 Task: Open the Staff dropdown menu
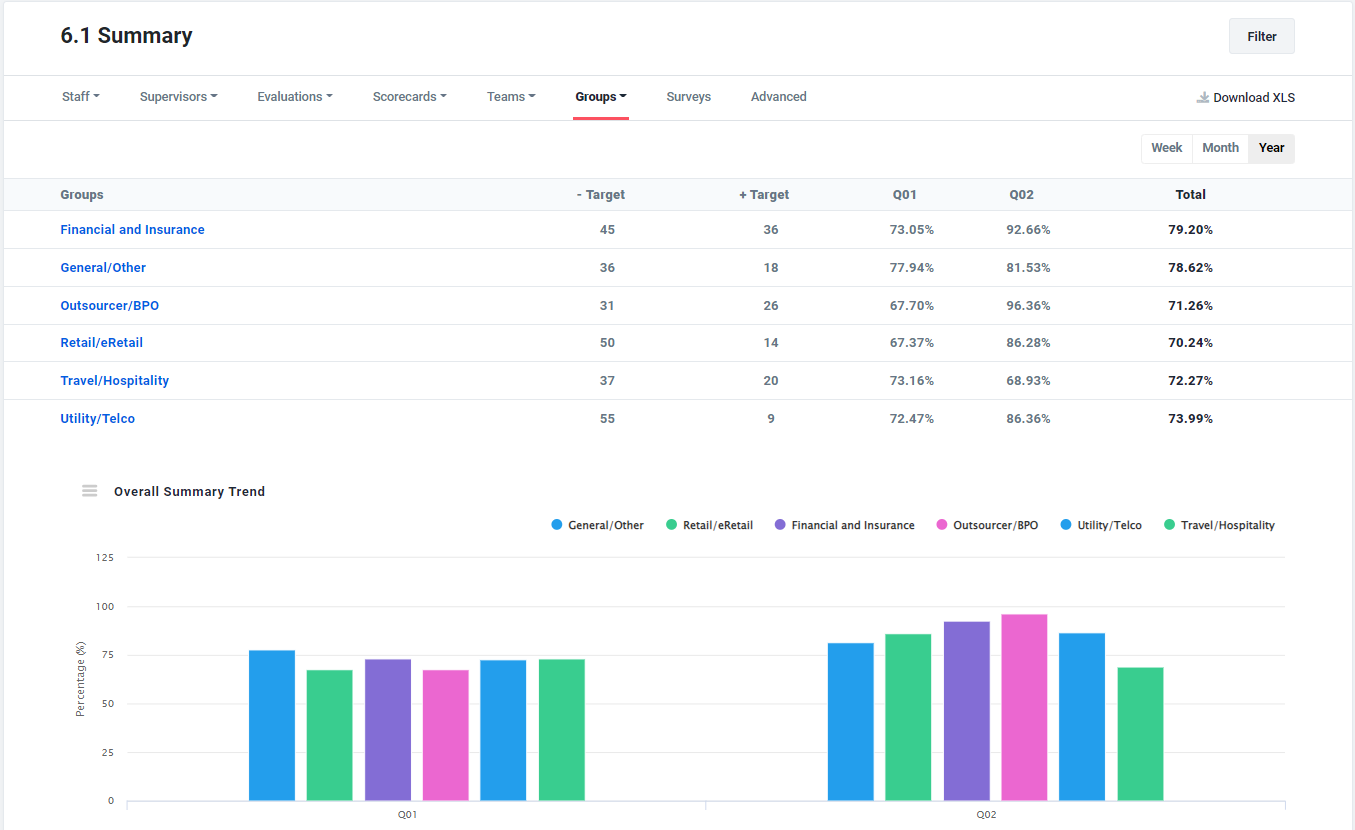coord(80,96)
